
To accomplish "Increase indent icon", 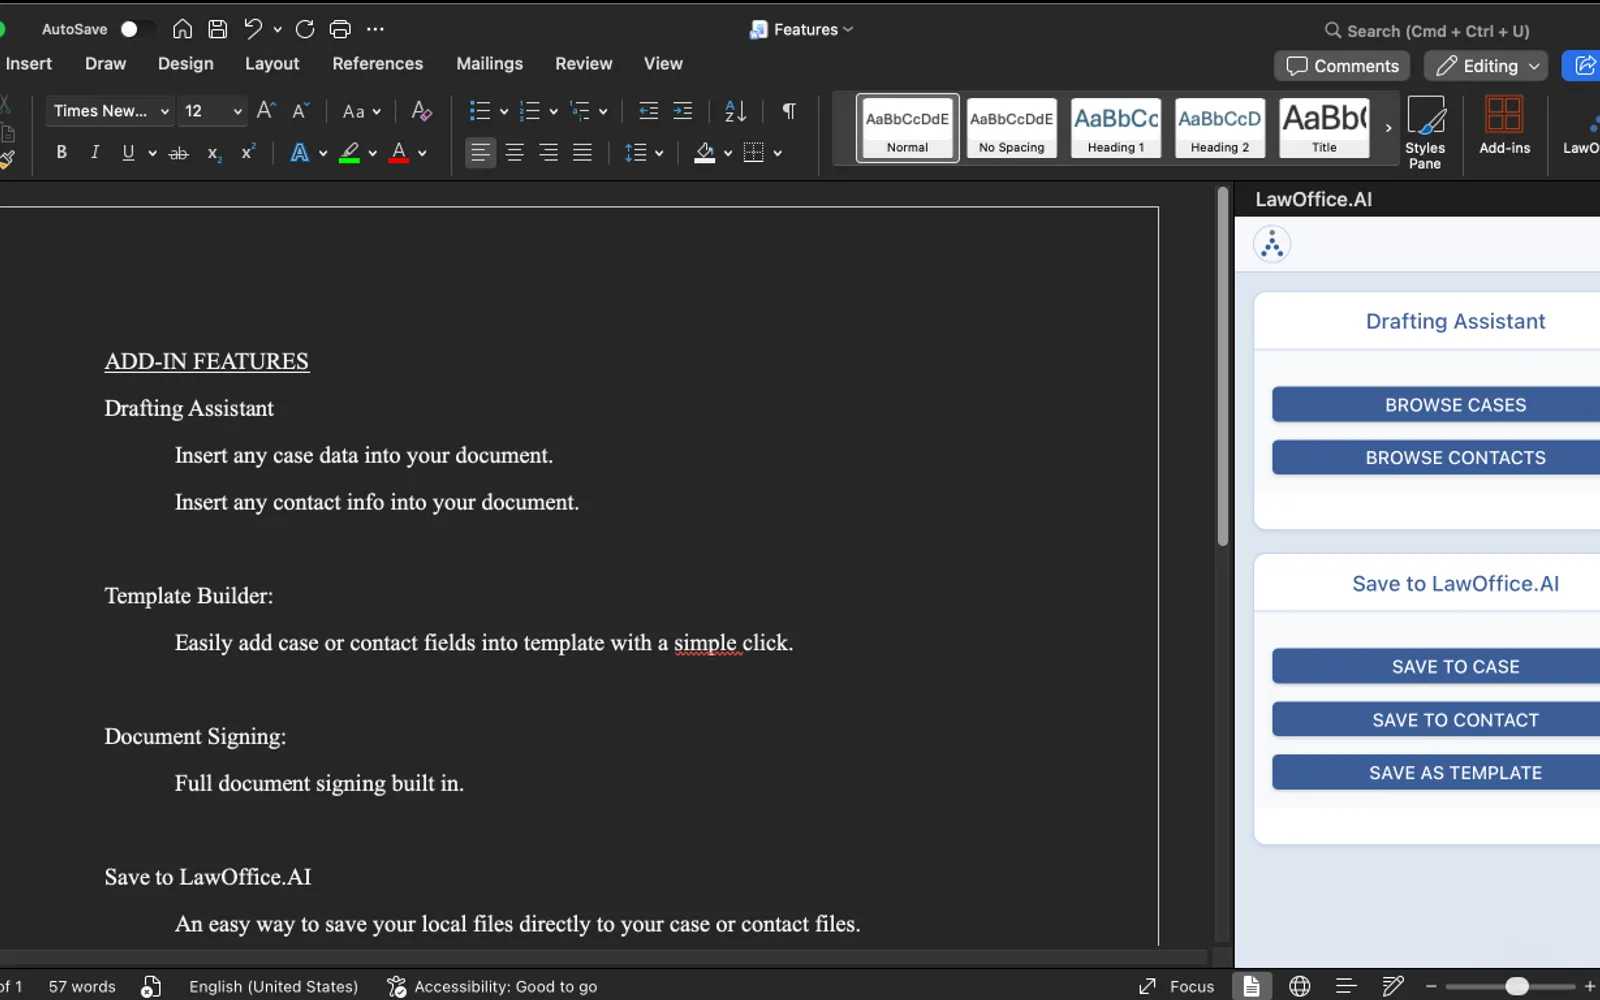I will [683, 111].
